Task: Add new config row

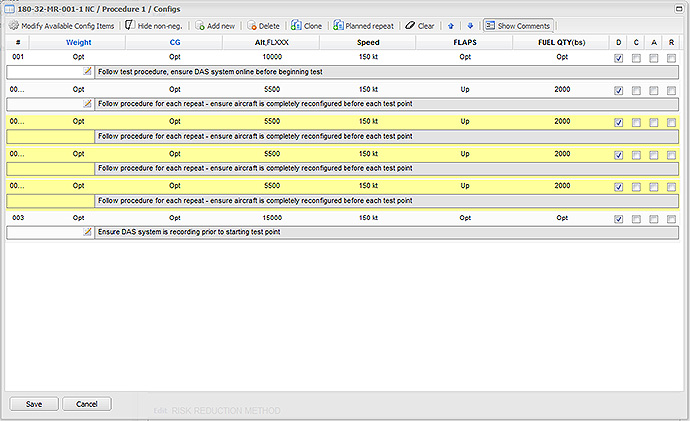Action: click(215, 26)
